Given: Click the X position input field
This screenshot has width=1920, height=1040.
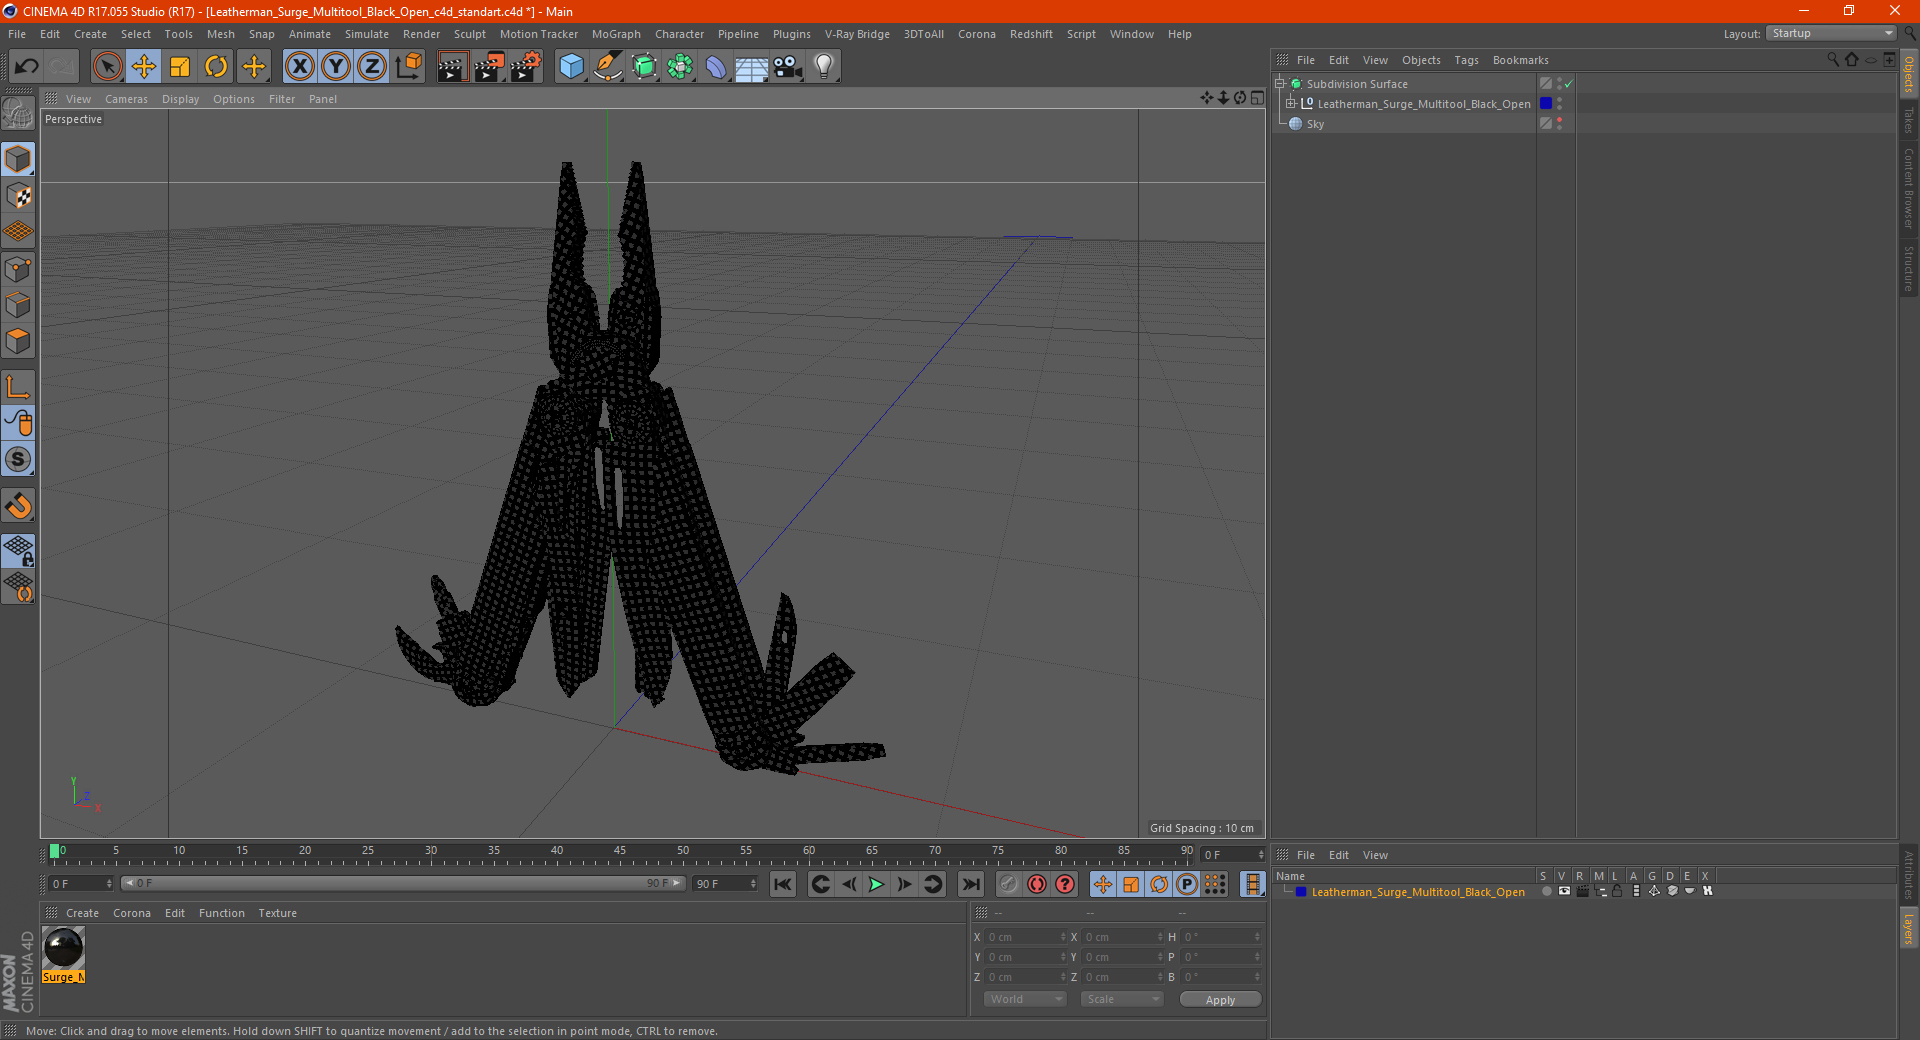Looking at the screenshot, I should (x=1027, y=937).
